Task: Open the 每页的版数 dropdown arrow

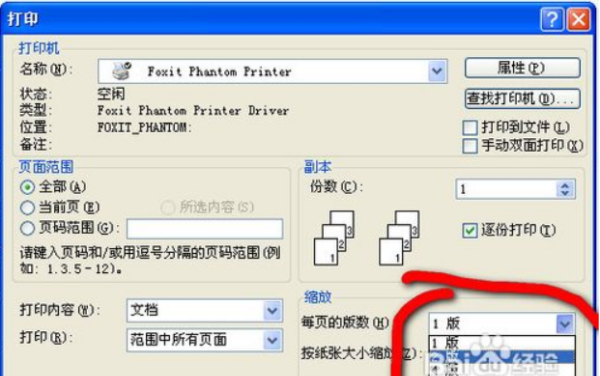Action: pos(565,324)
